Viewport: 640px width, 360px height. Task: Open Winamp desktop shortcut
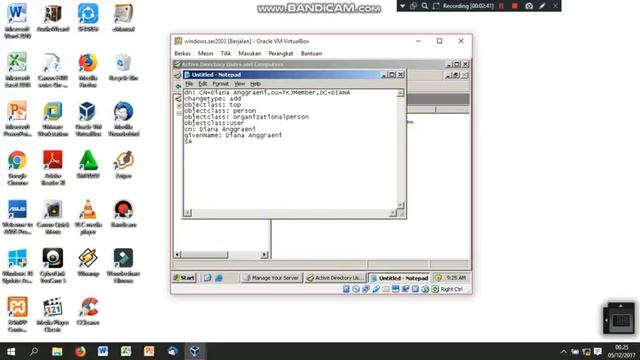coord(88,262)
